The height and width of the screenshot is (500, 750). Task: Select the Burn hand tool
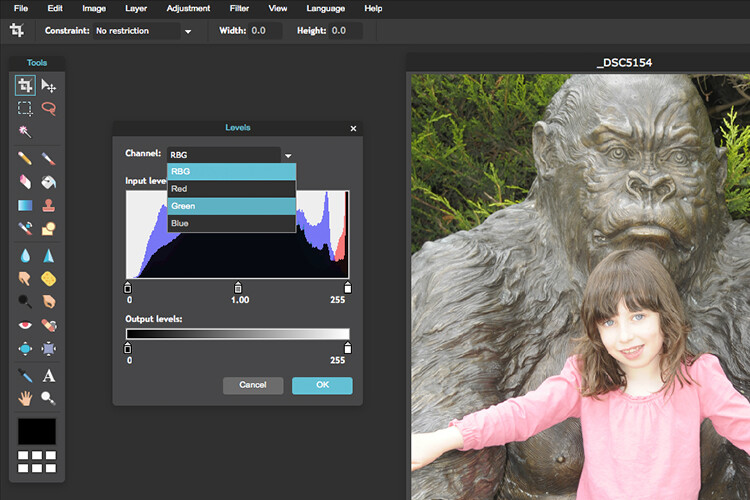[48, 301]
